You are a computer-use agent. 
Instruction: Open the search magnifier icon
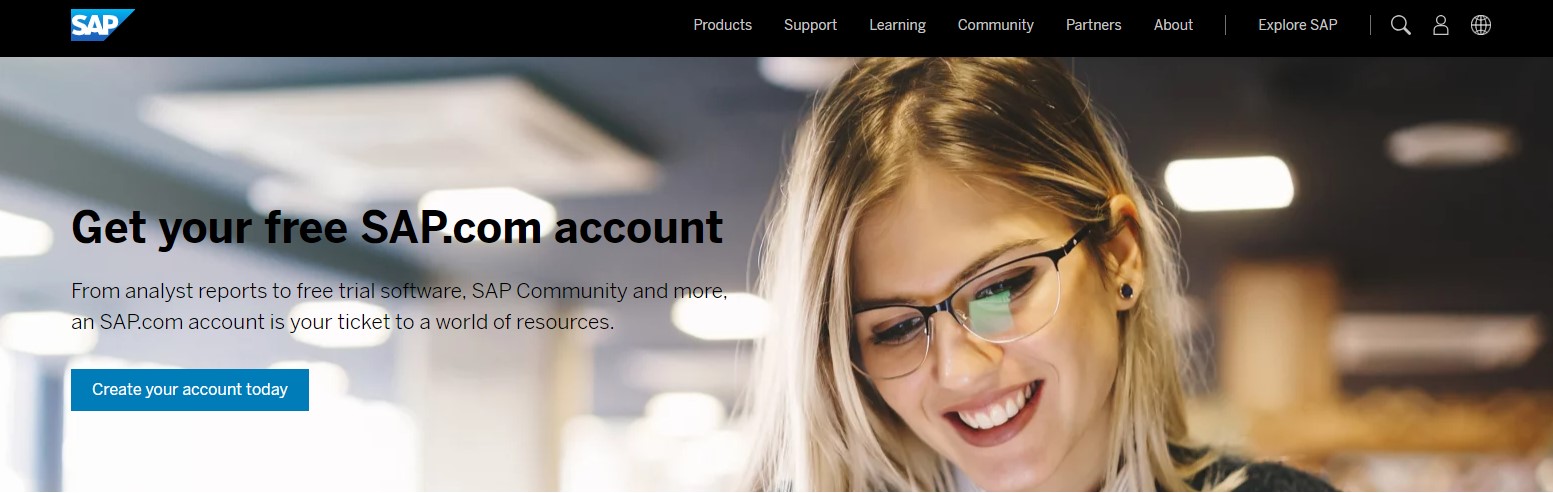[1401, 25]
